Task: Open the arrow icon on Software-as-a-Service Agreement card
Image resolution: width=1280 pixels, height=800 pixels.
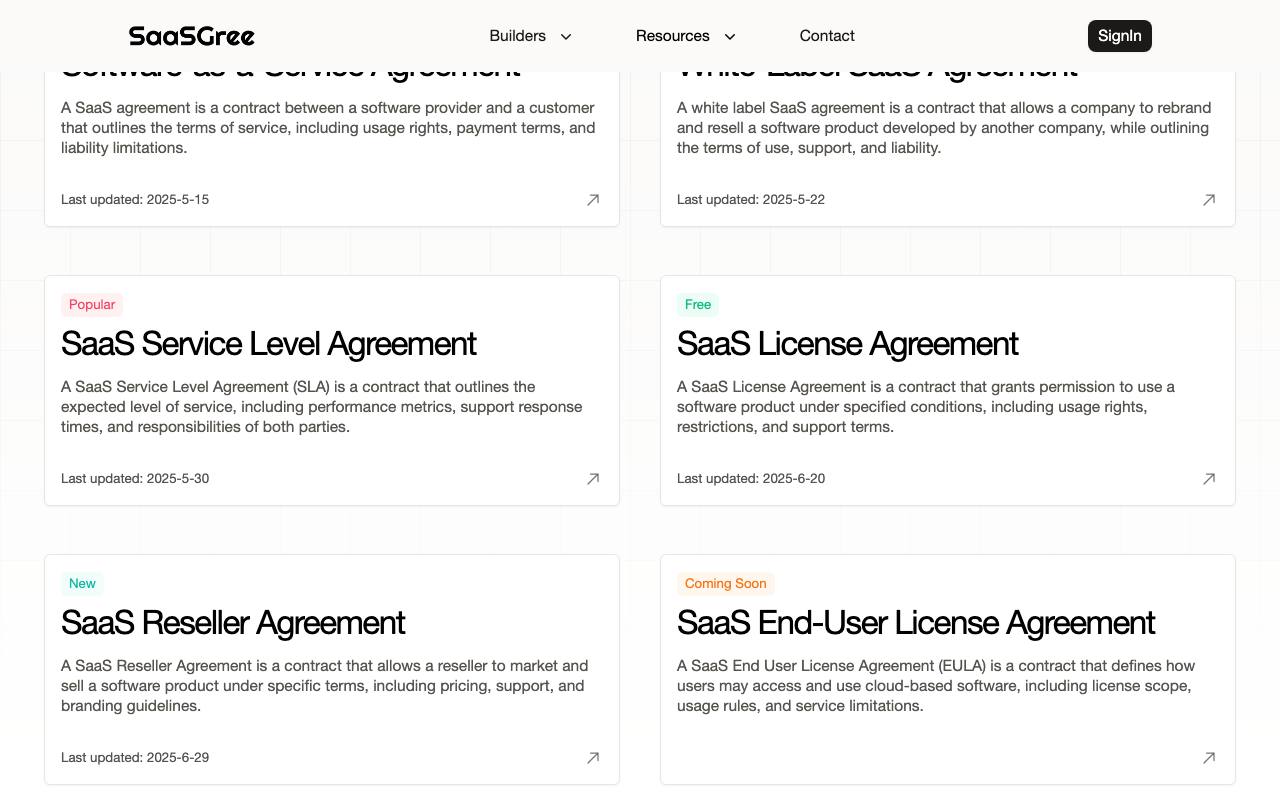Action: [x=593, y=200]
